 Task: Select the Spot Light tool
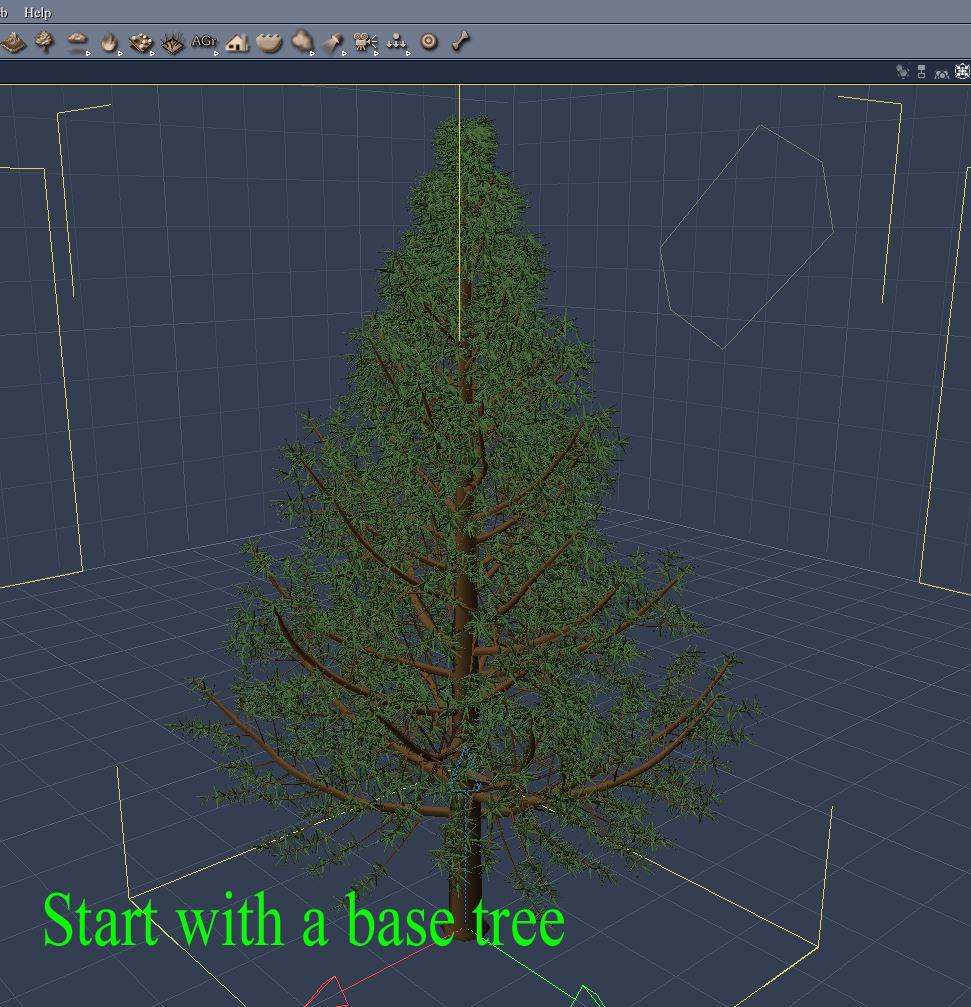[x=332, y=42]
